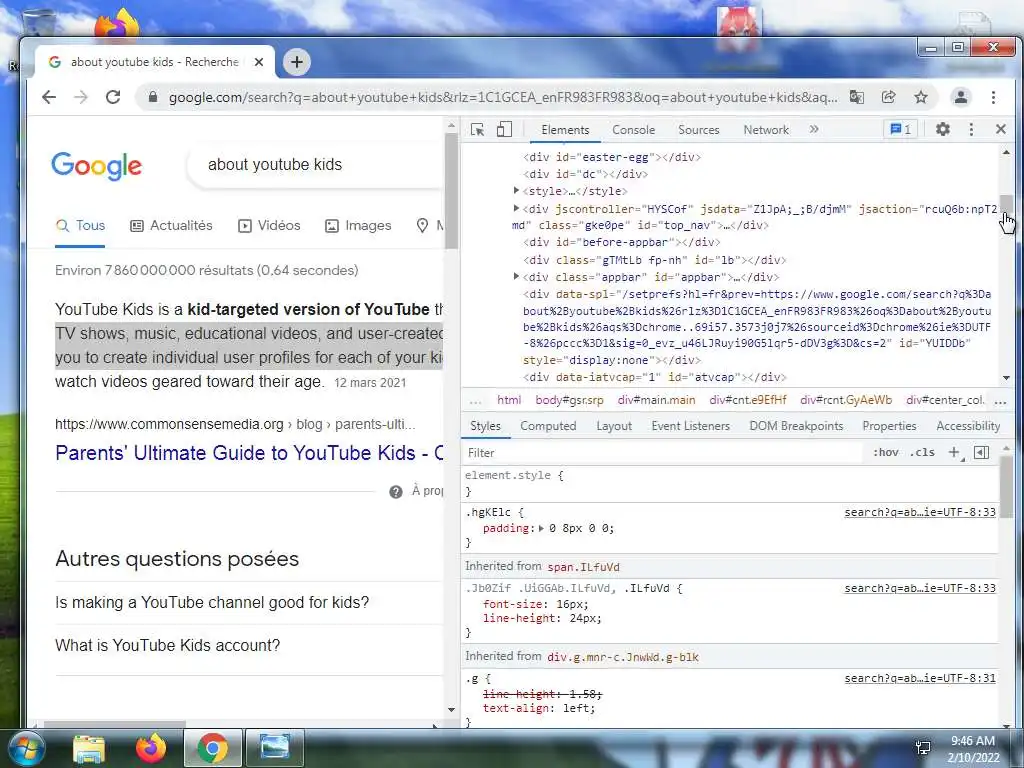Click the browser forward arrow
The width and height of the screenshot is (1024, 768).
click(x=81, y=97)
